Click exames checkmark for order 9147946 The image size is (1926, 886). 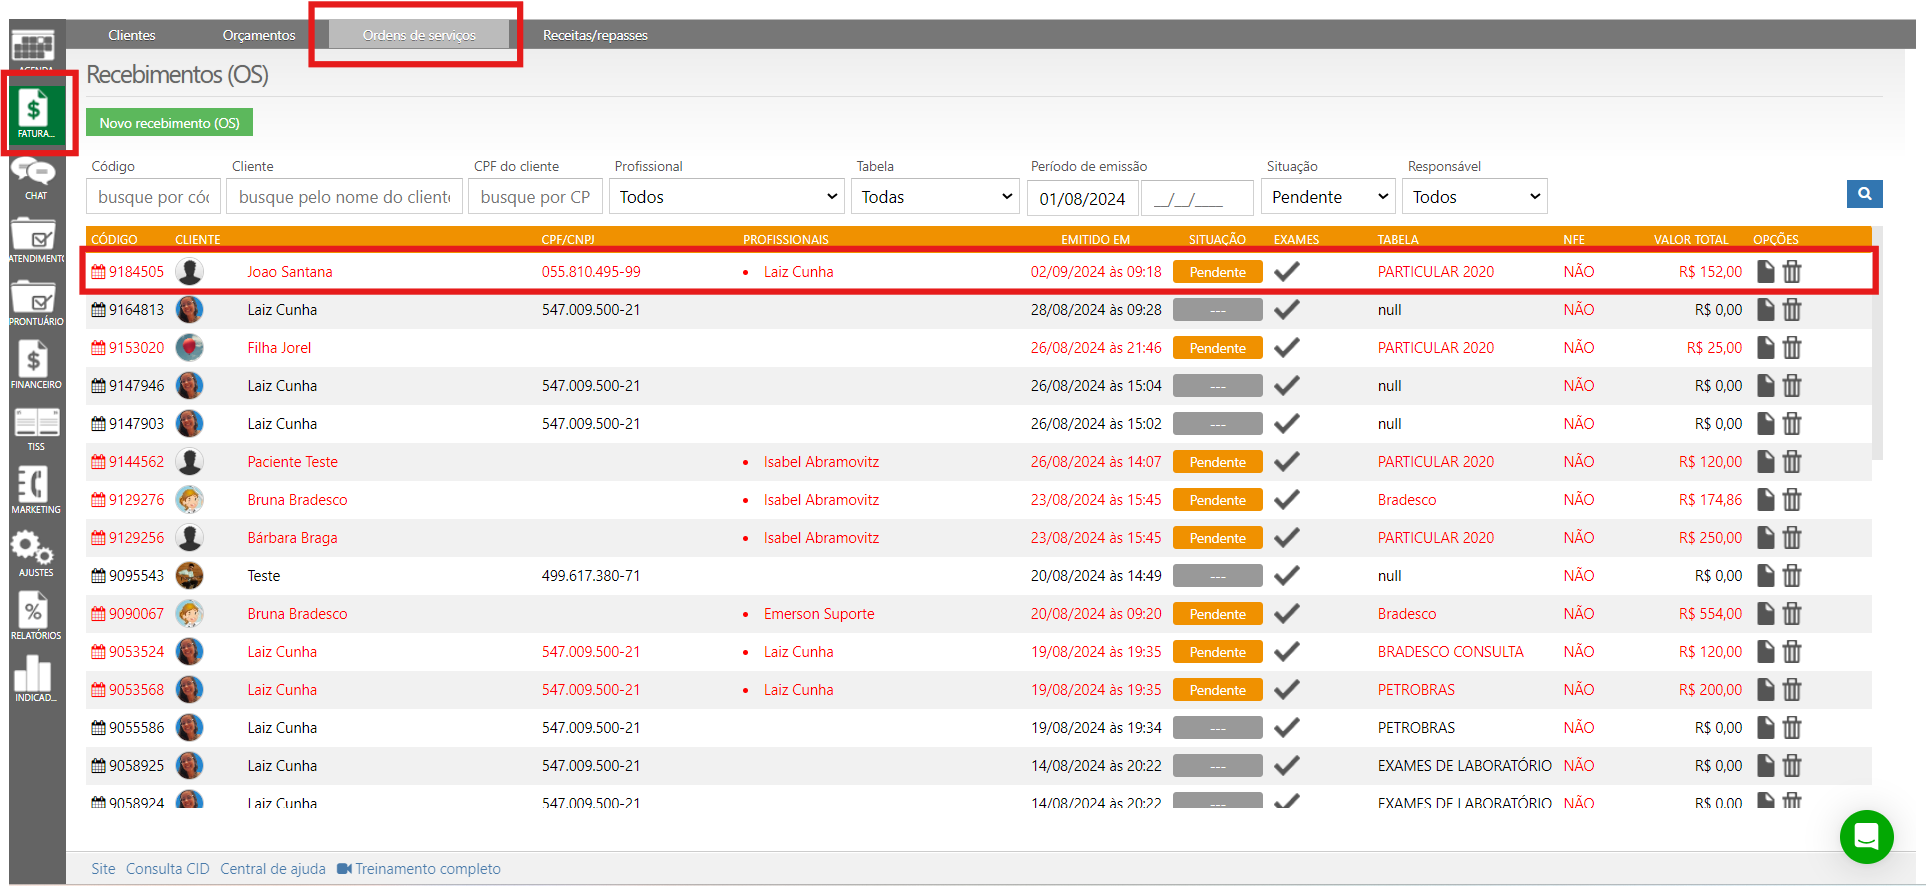tap(1287, 386)
